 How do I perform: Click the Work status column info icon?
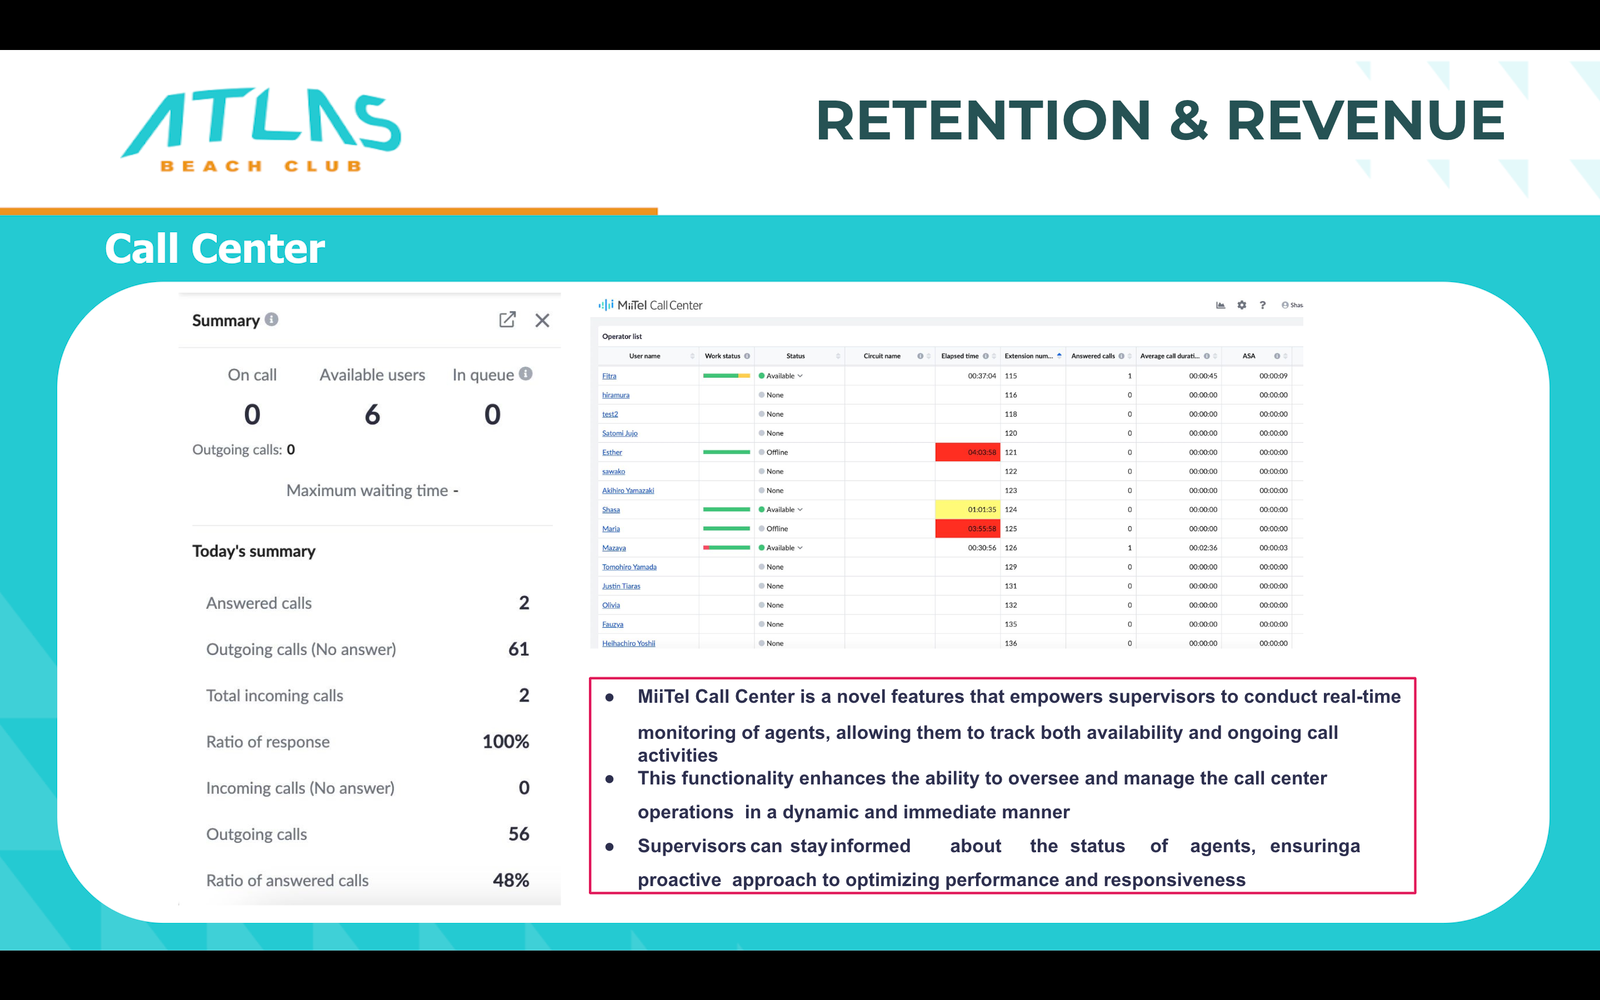coord(747,356)
